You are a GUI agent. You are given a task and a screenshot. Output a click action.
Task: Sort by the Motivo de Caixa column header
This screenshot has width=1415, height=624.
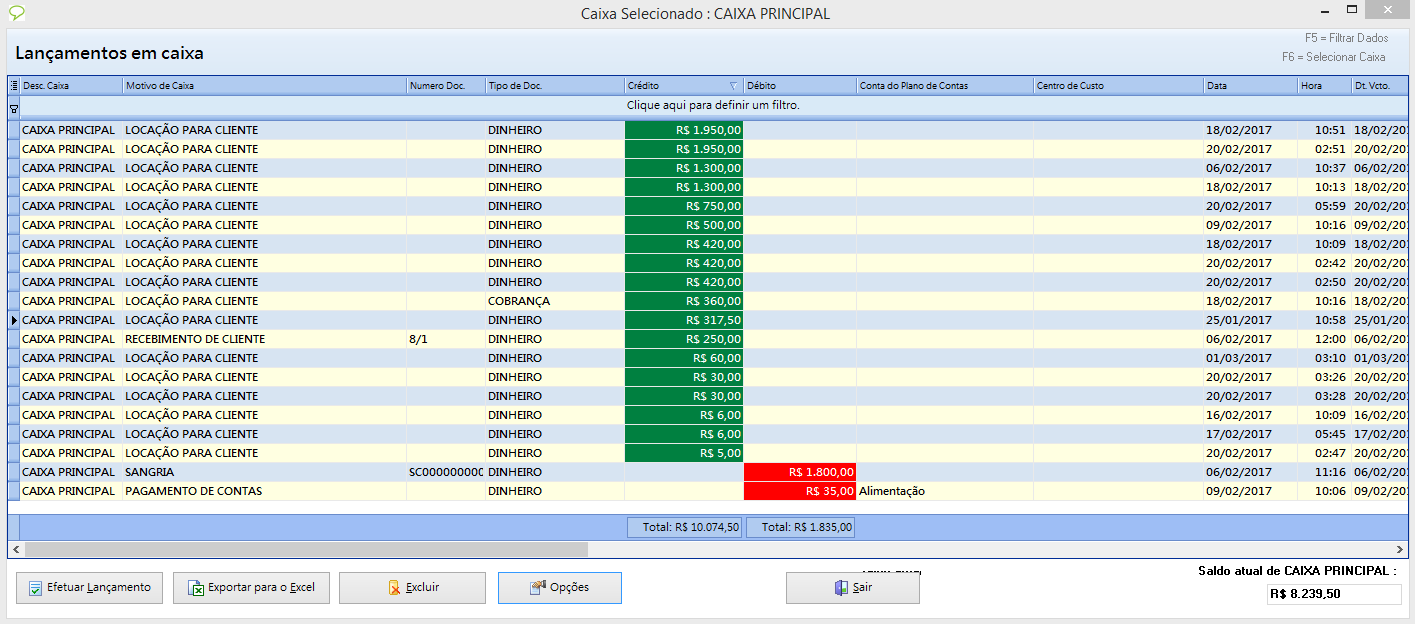(x=264, y=86)
